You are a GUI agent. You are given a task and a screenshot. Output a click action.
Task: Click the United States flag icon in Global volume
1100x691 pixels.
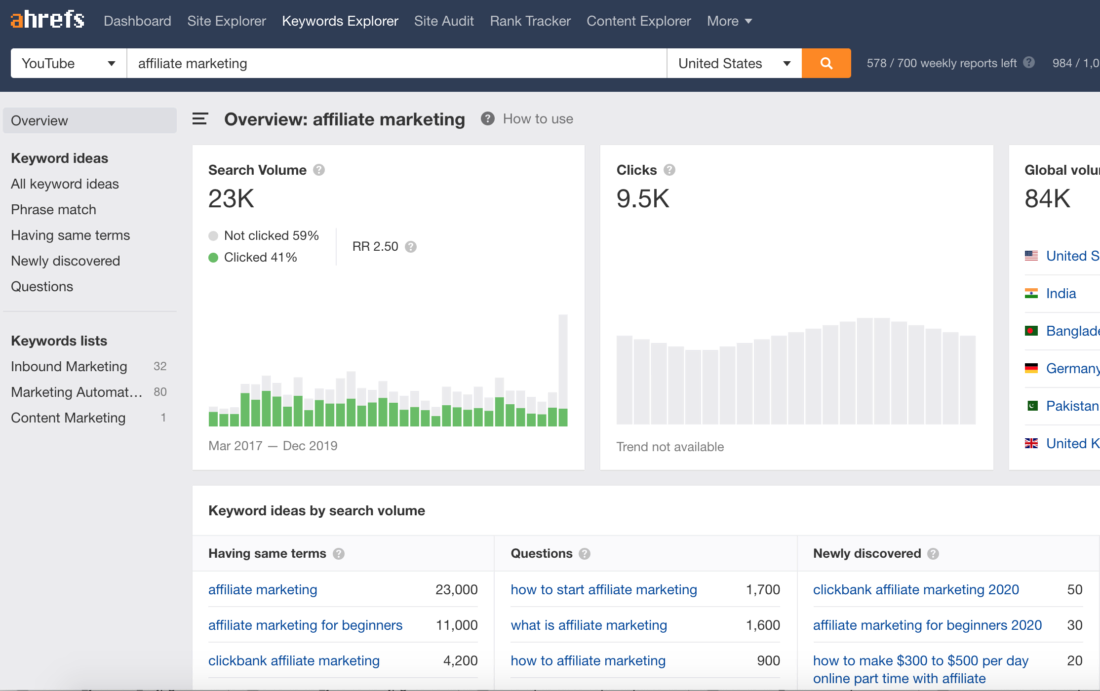(1031, 256)
